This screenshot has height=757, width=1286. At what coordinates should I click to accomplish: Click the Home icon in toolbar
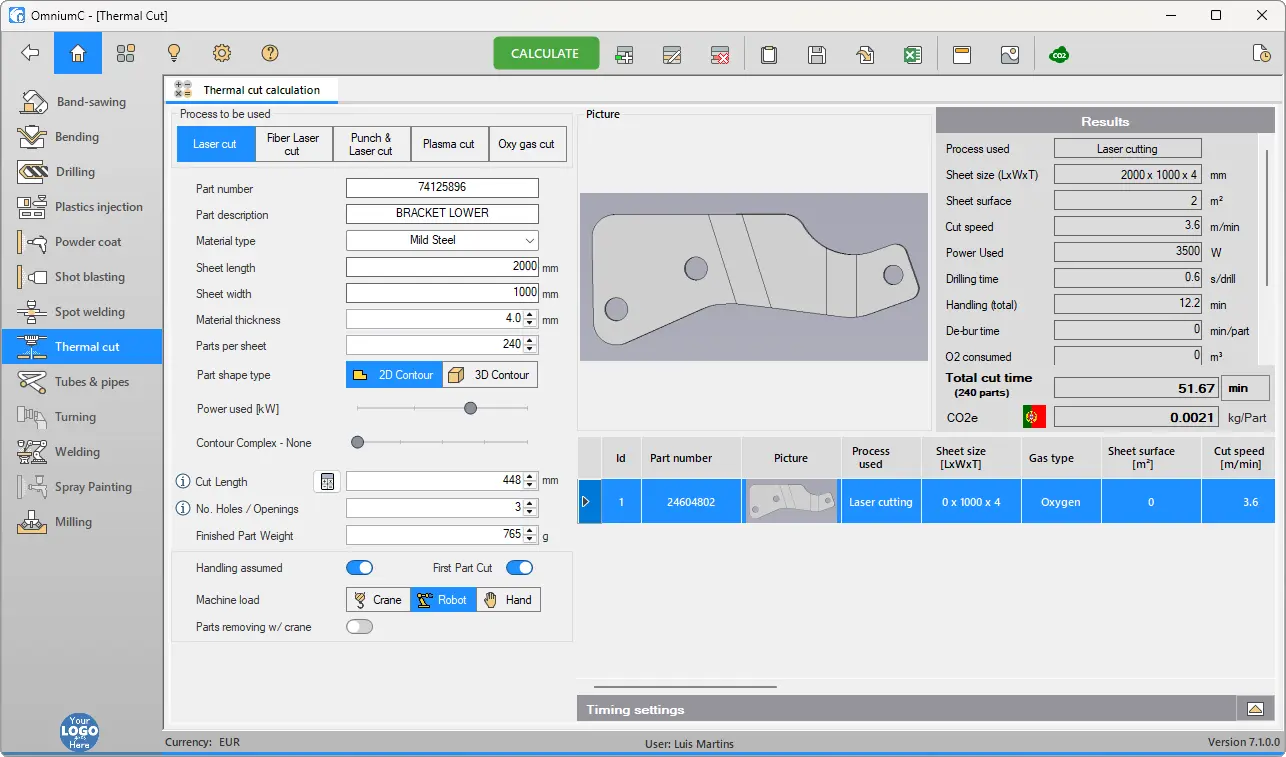coord(78,53)
